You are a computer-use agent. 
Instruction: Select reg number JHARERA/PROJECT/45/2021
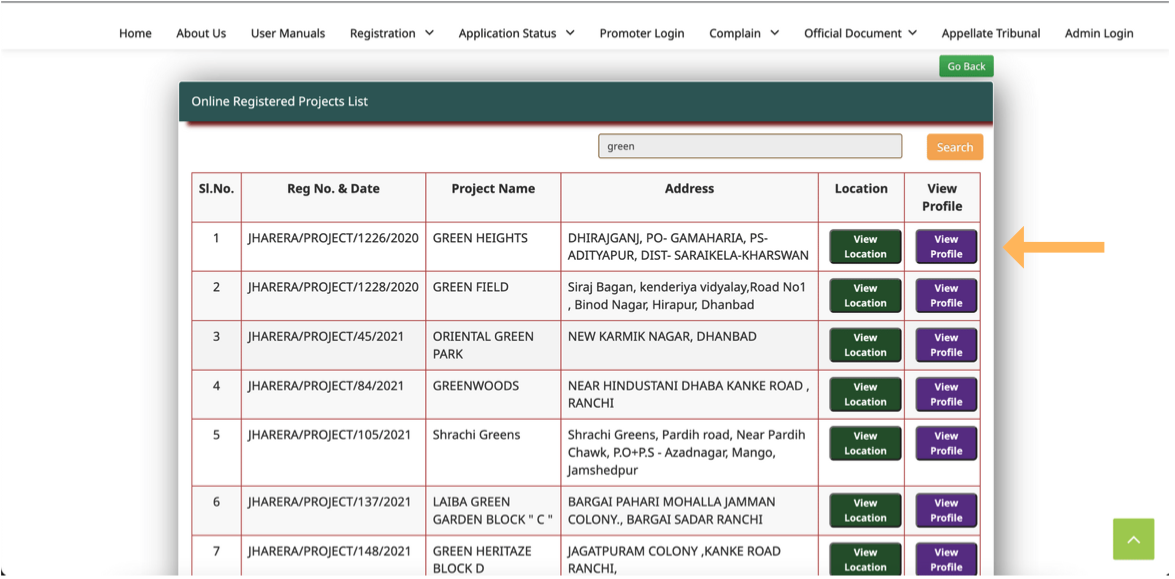tap(326, 336)
